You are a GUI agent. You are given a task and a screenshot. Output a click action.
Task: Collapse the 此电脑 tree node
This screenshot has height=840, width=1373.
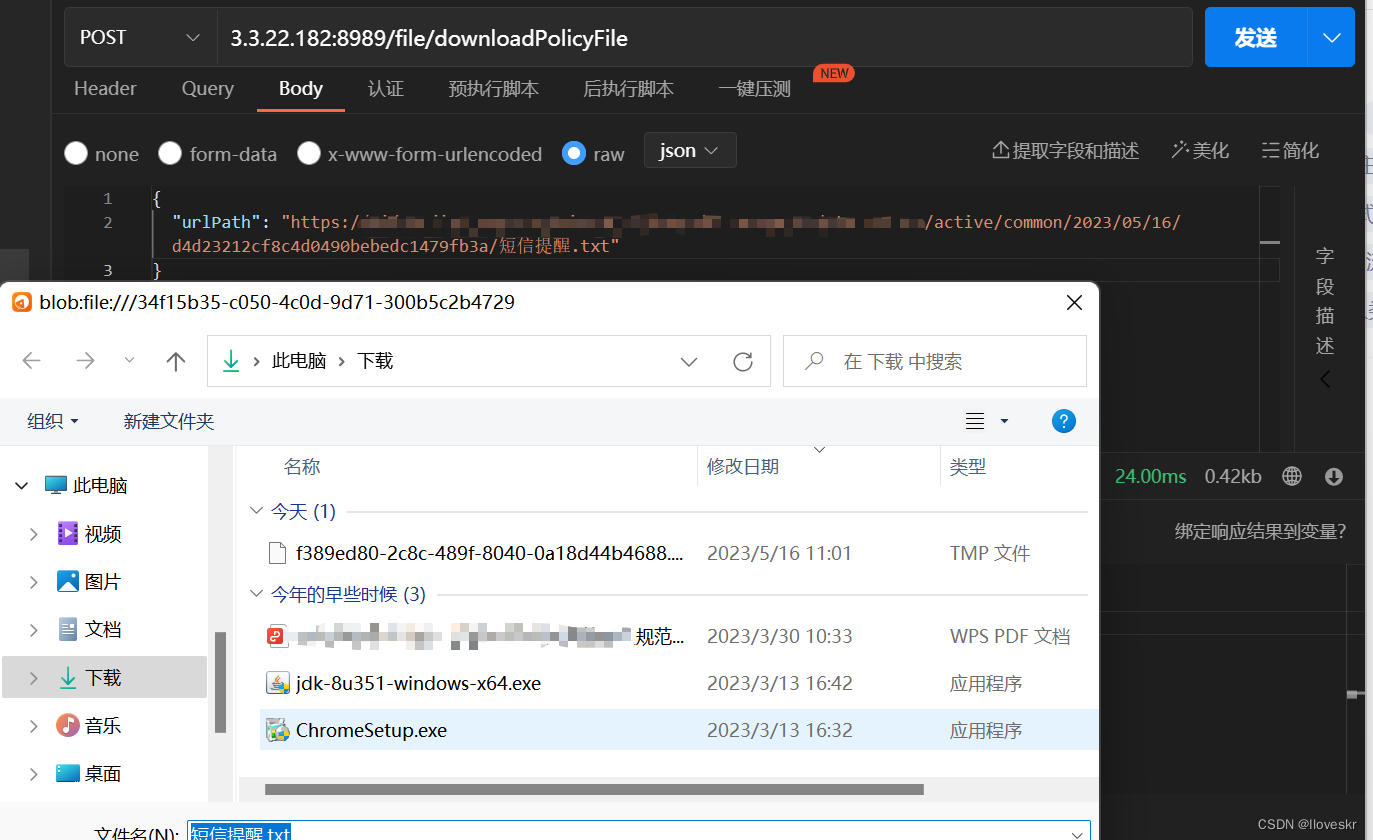click(22, 486)
